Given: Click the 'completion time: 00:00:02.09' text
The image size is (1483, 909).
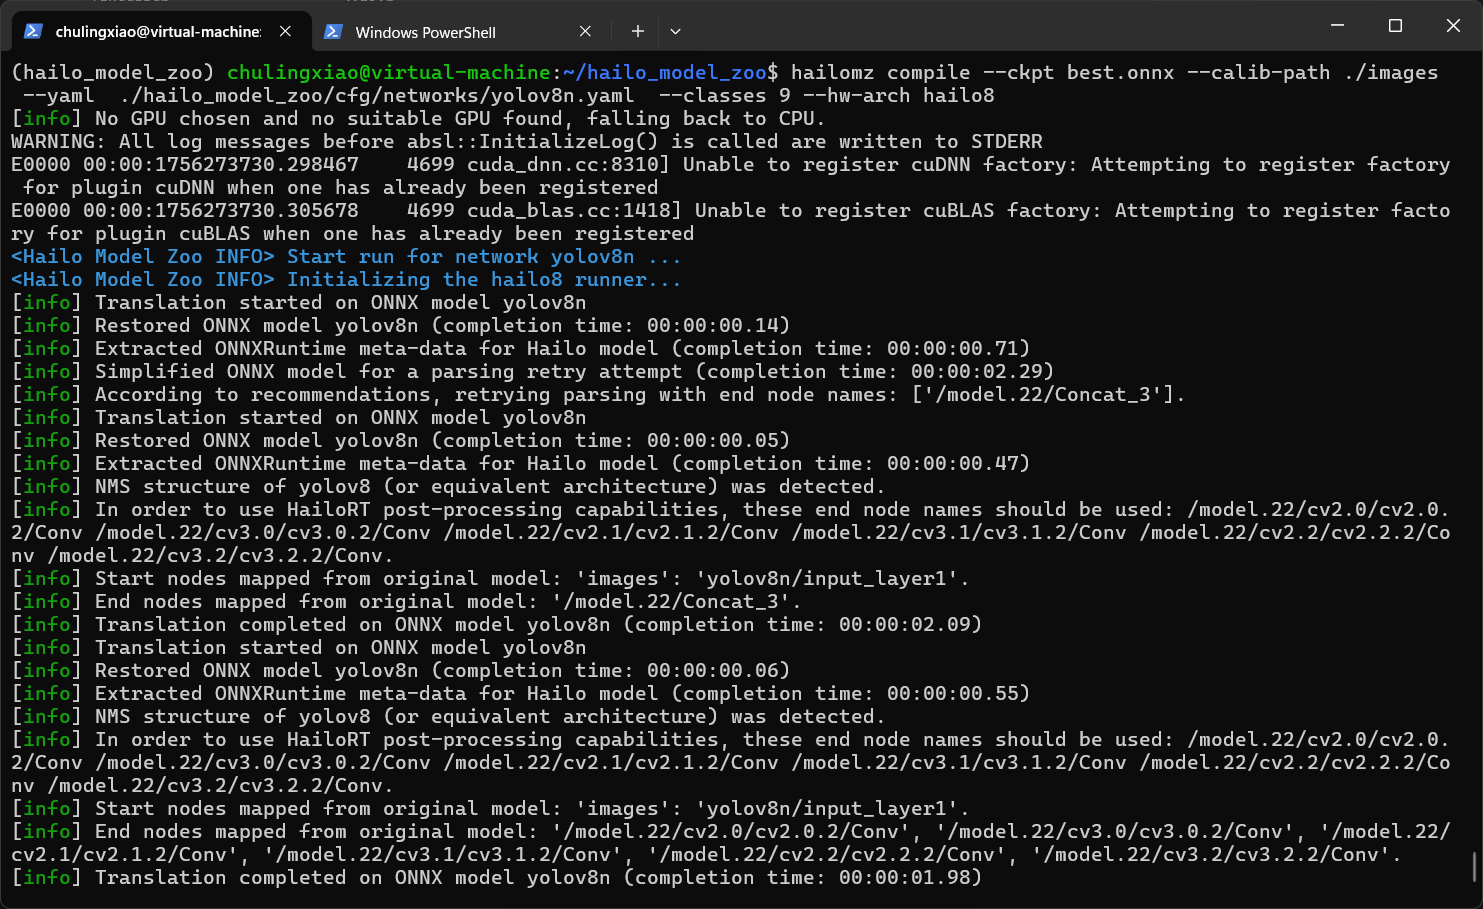Looking at the screenshot, I should tap(802, 624).
